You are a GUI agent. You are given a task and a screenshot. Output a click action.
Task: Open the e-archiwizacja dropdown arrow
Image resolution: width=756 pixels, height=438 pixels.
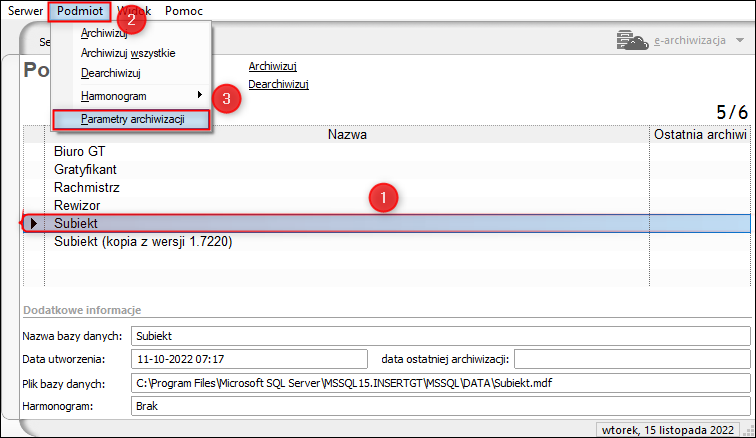pos(740,41)
